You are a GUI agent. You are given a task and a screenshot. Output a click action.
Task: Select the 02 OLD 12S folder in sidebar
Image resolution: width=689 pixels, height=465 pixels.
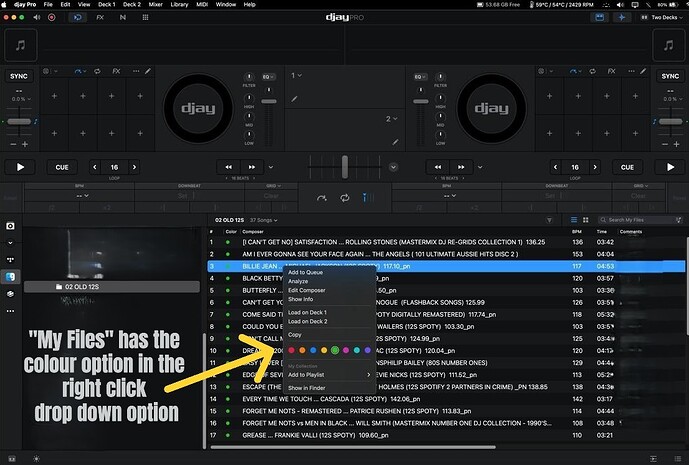pos(112,287)
